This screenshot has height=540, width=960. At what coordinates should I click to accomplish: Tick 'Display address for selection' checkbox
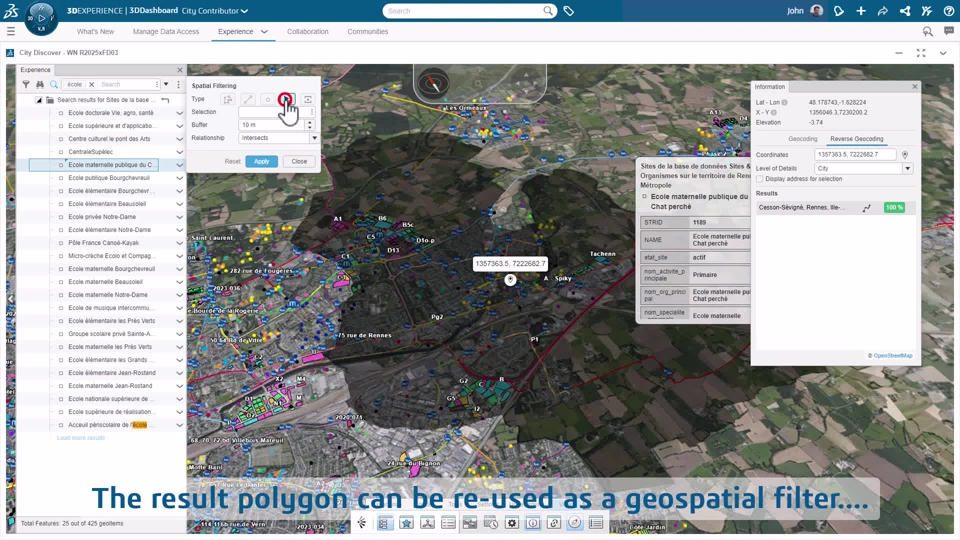pos(759,179)
